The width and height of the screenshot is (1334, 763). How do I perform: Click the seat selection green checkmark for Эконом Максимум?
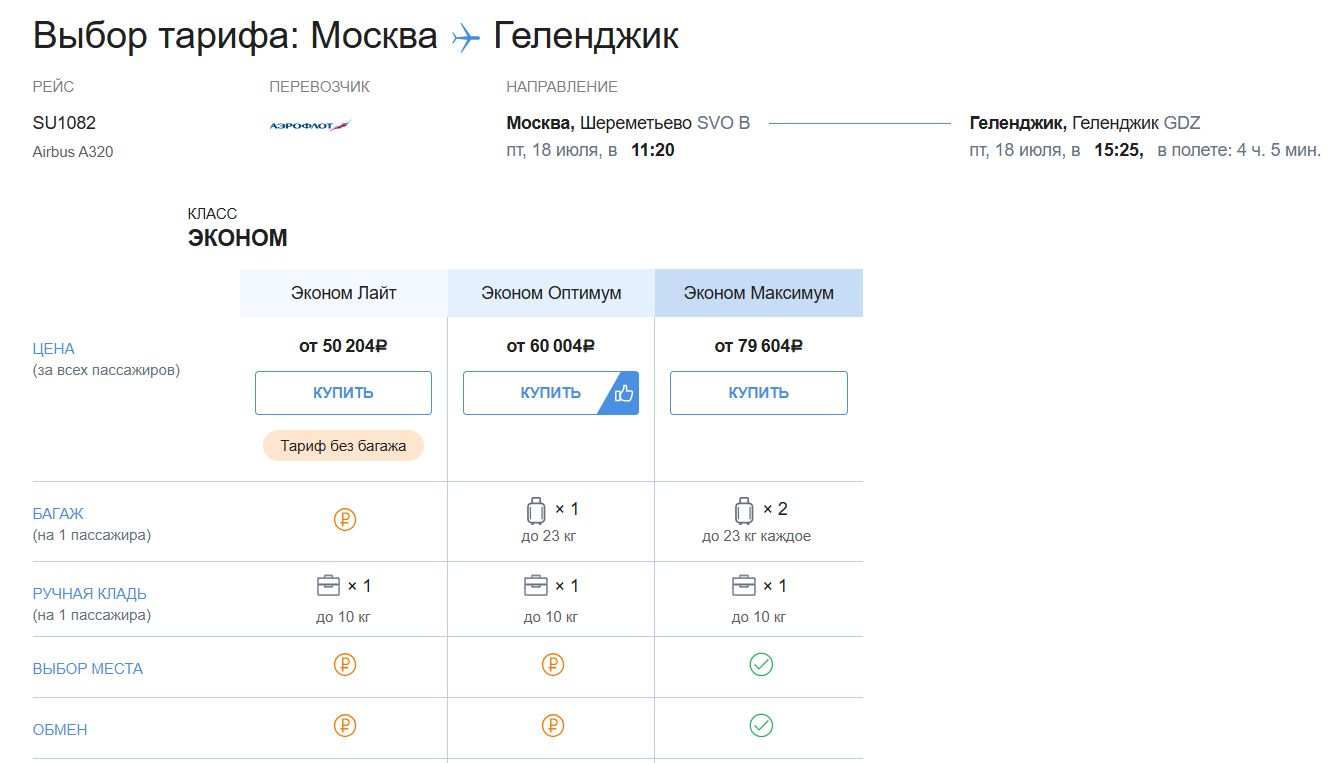coord(761,665)
